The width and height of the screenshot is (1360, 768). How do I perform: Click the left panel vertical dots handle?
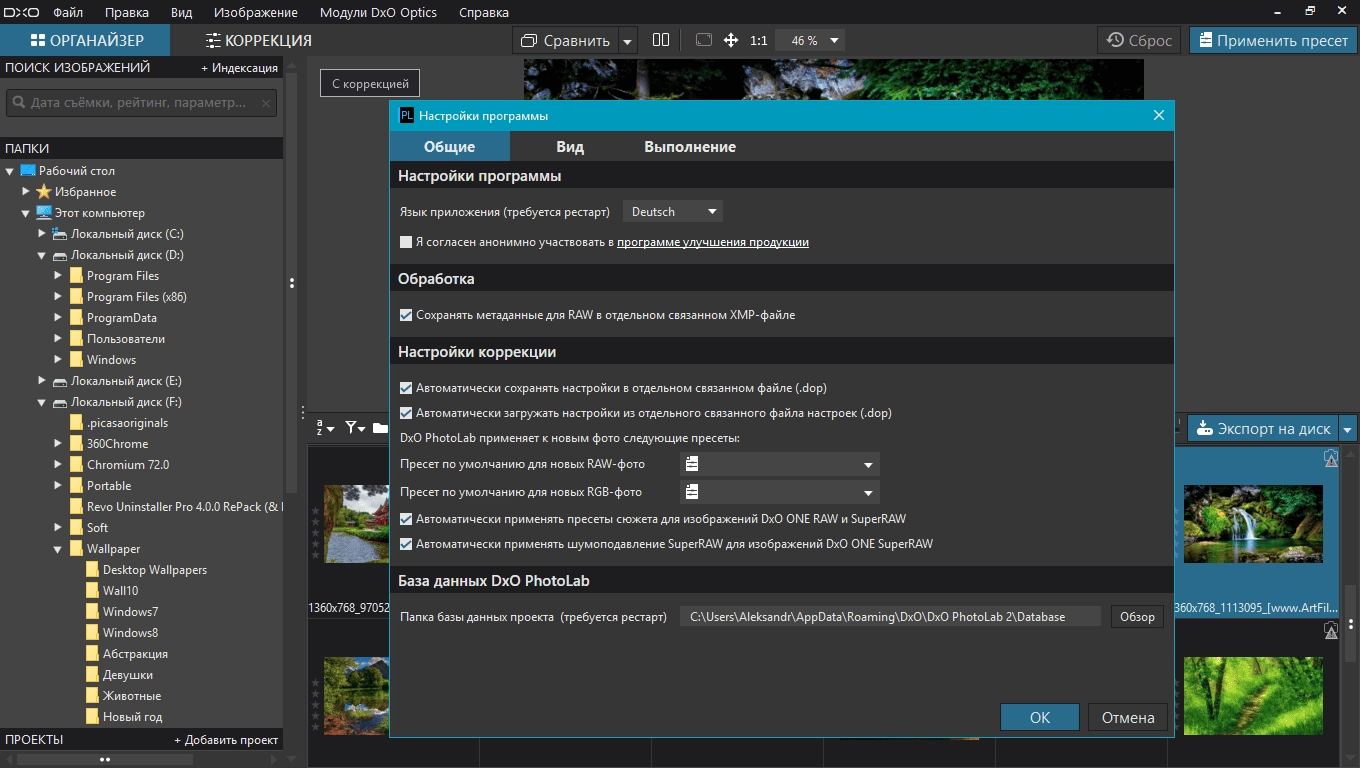click(x=292, y=283)
